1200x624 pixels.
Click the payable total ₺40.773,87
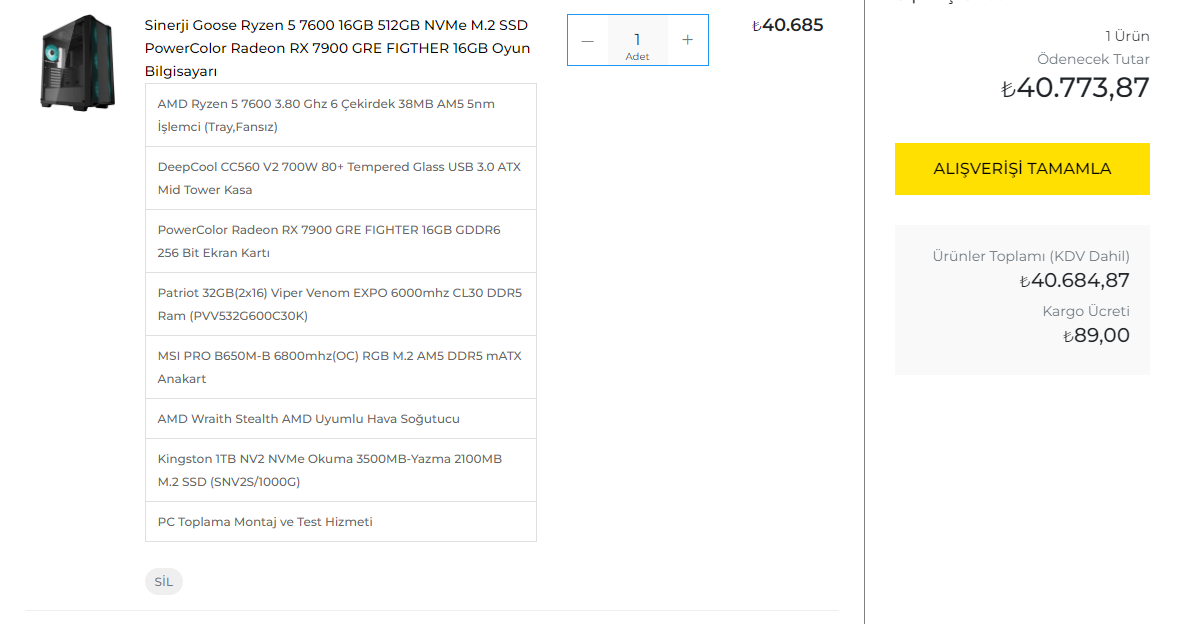pos(1075,88)
